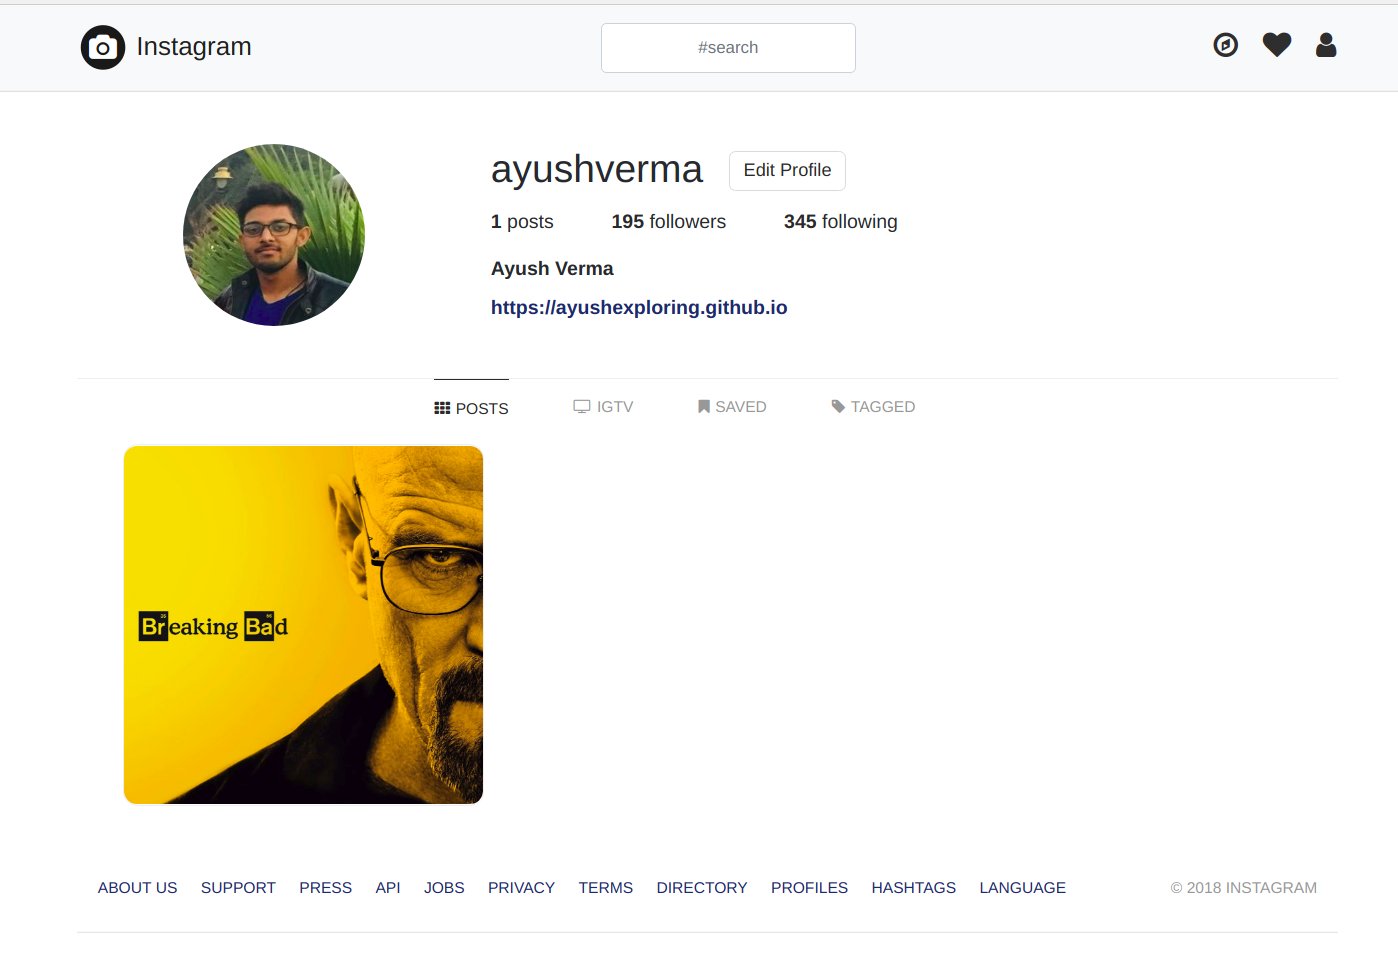Image resolution: width=1398 pixels, height=957 pixels.
Task: Open the JOBS footer link
Action: pyautogui.click(x=444, y=888)
